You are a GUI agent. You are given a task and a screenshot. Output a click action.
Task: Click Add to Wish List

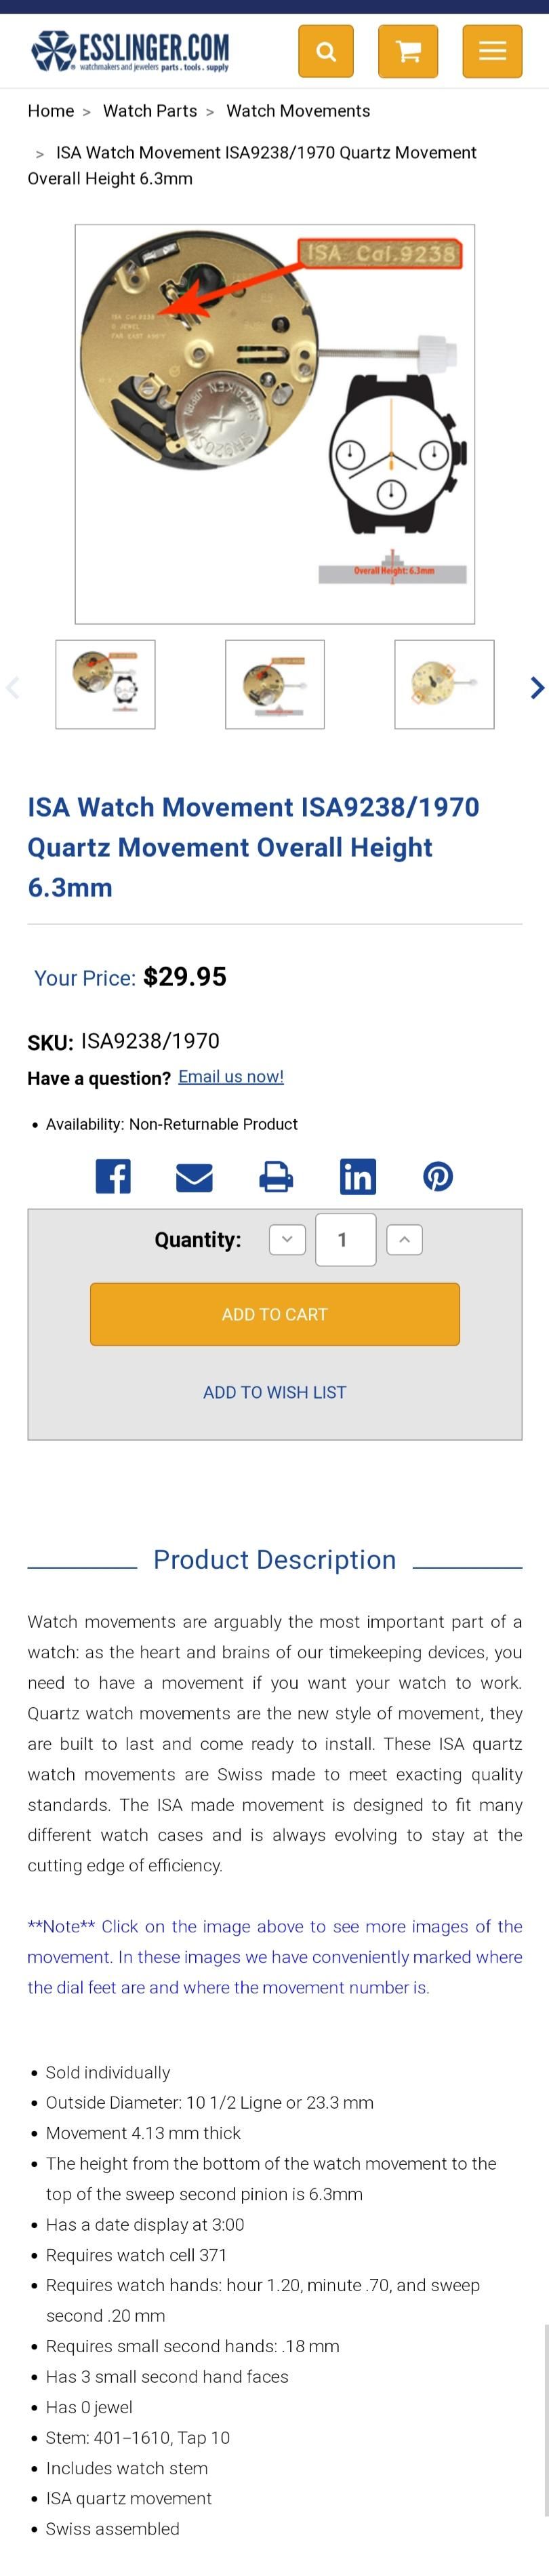[x=275, y=1392]
